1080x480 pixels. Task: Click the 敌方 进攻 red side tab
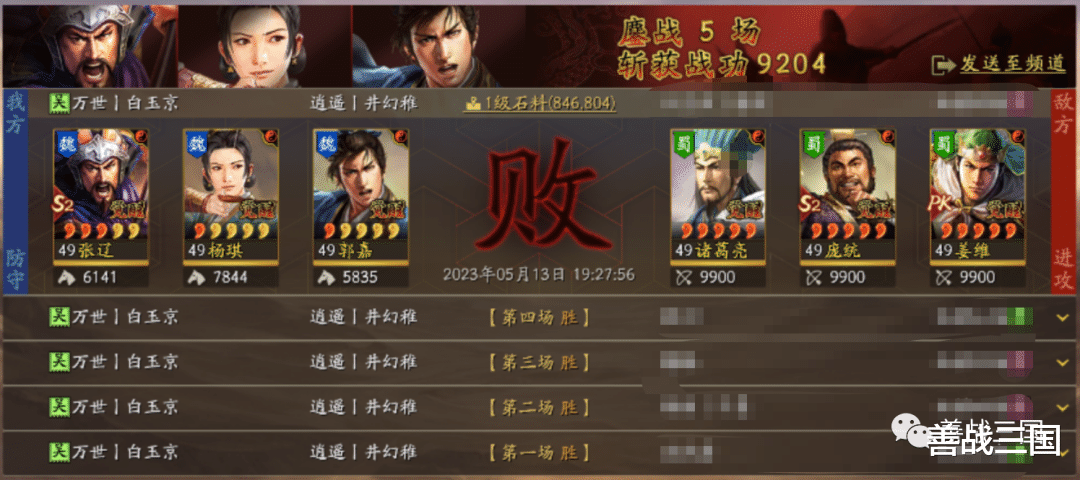[x=1064, y=191]
